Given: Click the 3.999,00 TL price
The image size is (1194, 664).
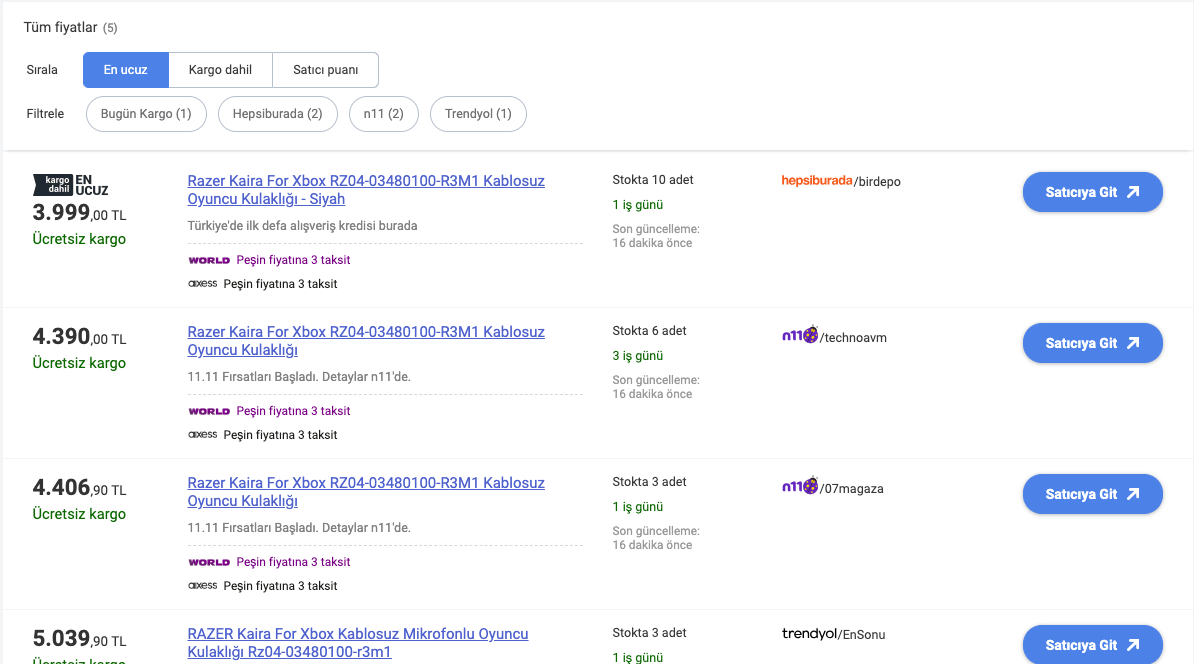Looking at the screenshot, I should pos(79,212).
